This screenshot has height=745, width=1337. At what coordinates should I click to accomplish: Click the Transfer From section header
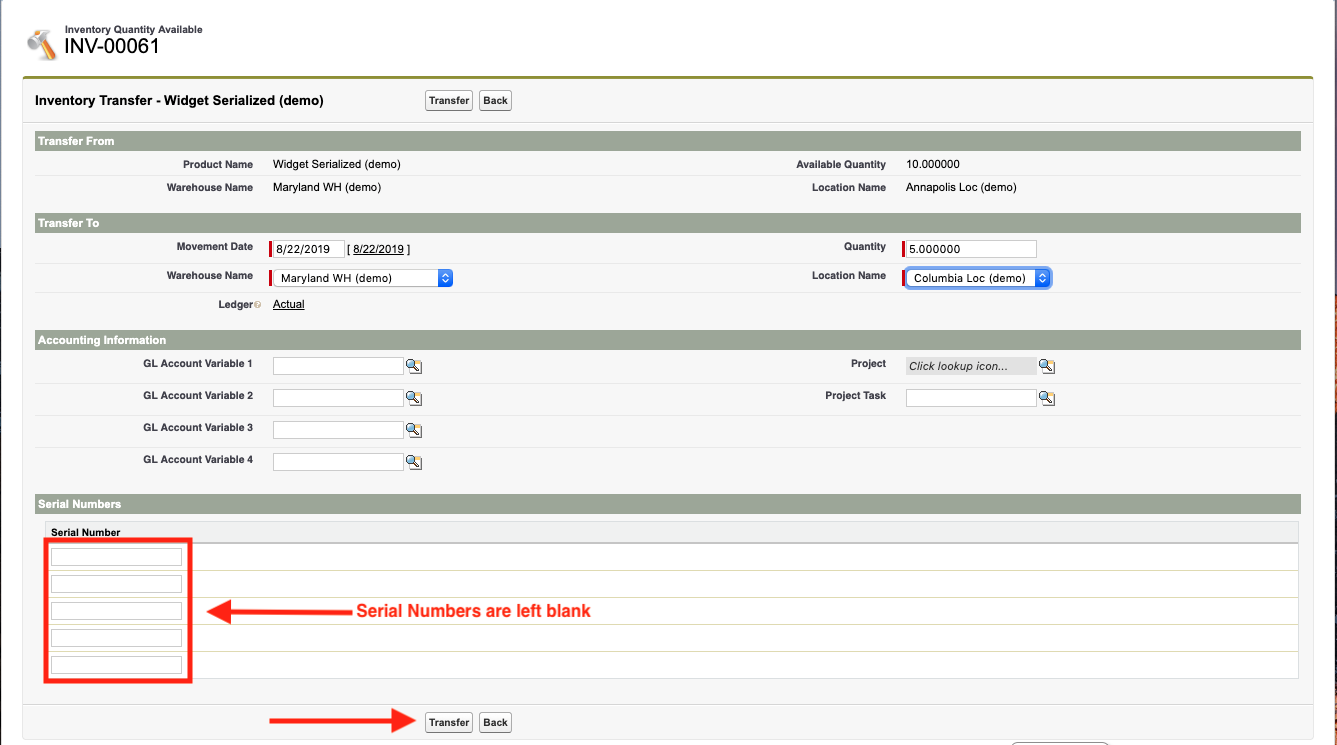[x=668, y=141]
